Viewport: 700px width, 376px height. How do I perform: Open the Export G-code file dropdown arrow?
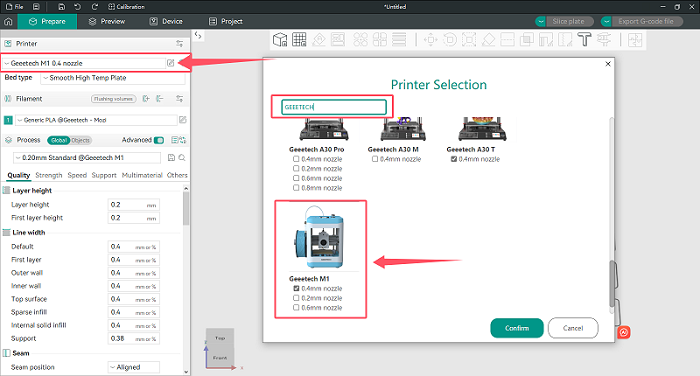[606, 21]
